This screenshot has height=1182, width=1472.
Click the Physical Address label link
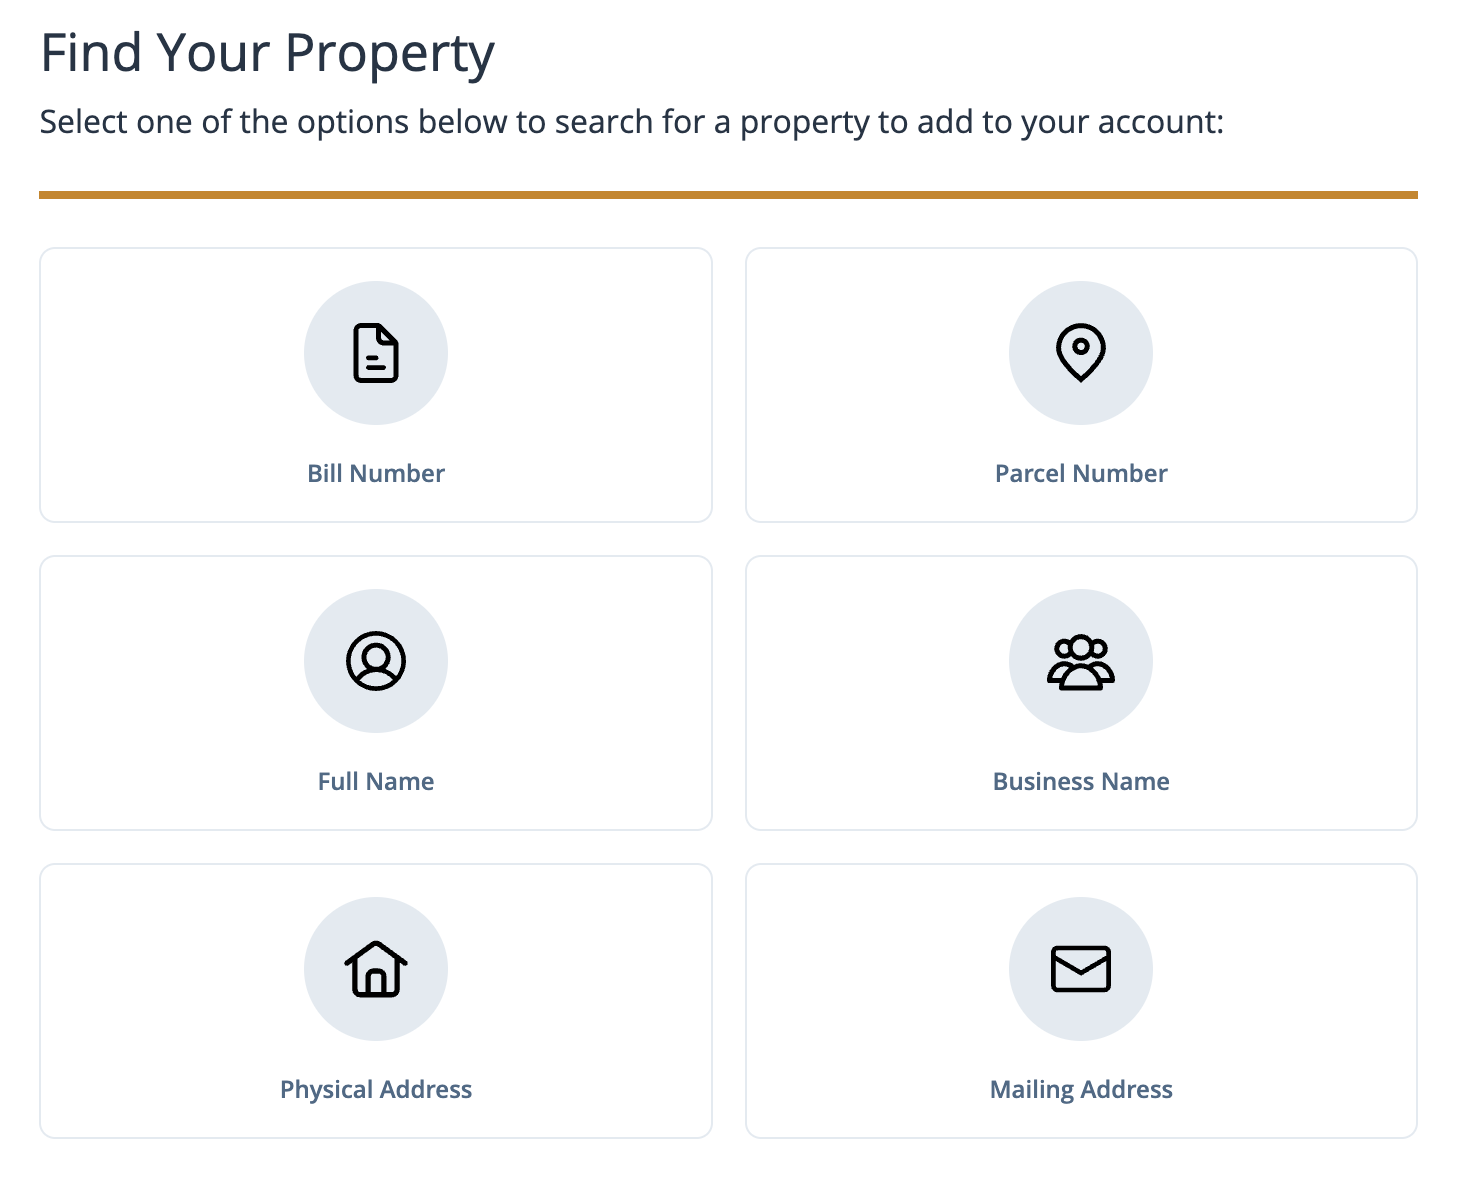point(376,1089)
